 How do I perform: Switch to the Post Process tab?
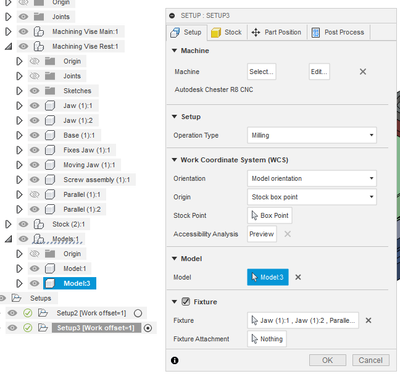pyautogui.click(x=338, y=32)
